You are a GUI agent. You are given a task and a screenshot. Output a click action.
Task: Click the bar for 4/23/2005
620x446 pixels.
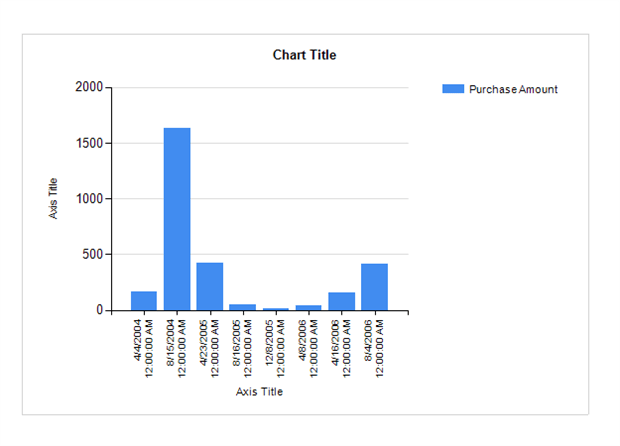click(210, 286)
